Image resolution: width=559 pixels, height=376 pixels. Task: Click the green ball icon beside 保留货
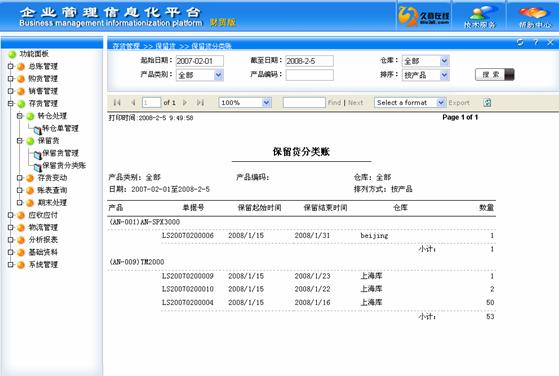click(30, 141)
